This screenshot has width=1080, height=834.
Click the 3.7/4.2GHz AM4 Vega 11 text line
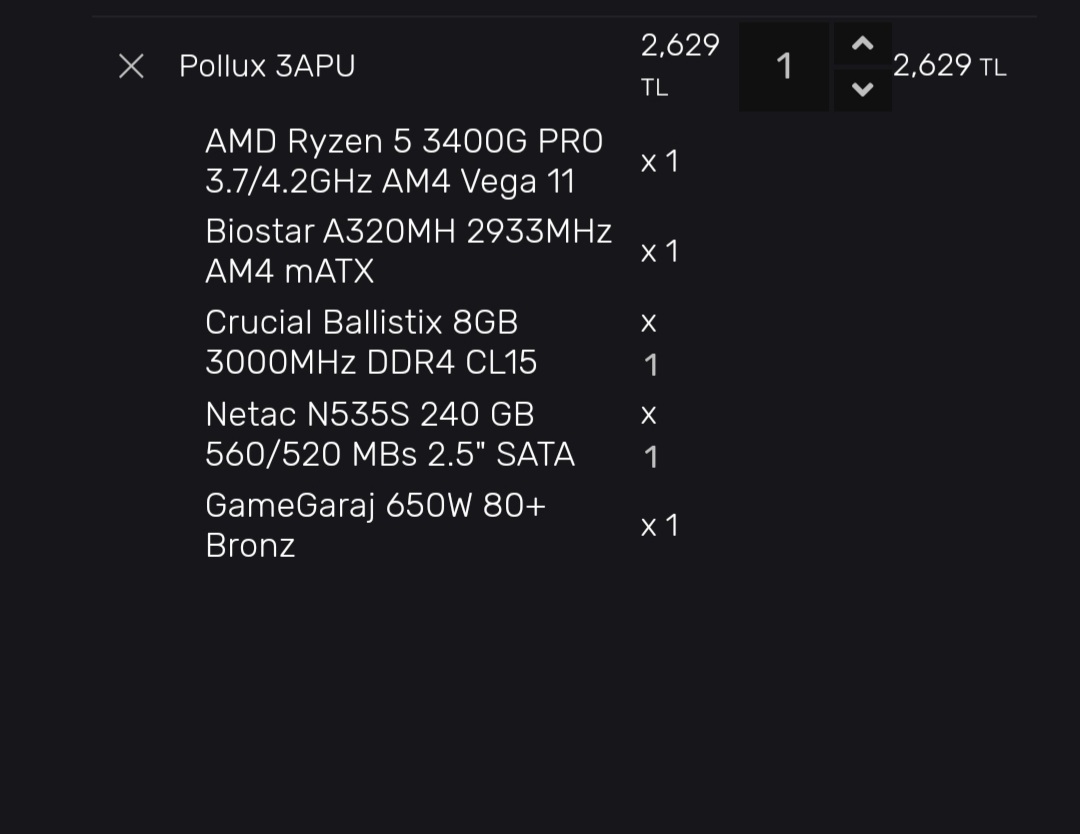pos(390,182)
